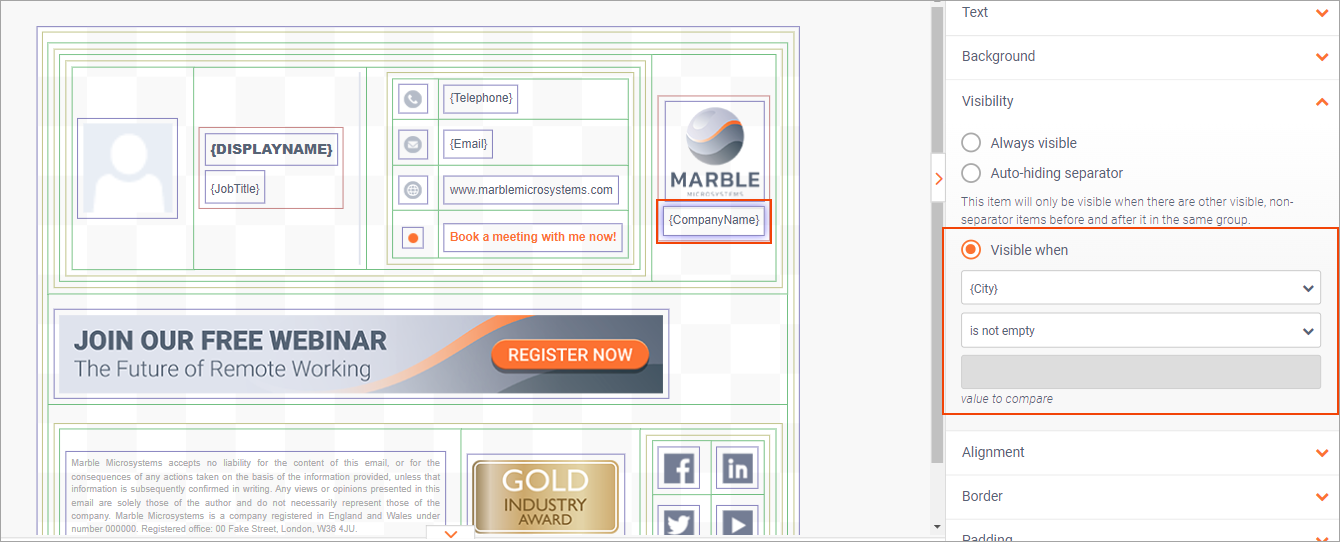Click 'Book a meeting with me now!' link
Screen dimensions: 1340x542
[x=533, y=237]
